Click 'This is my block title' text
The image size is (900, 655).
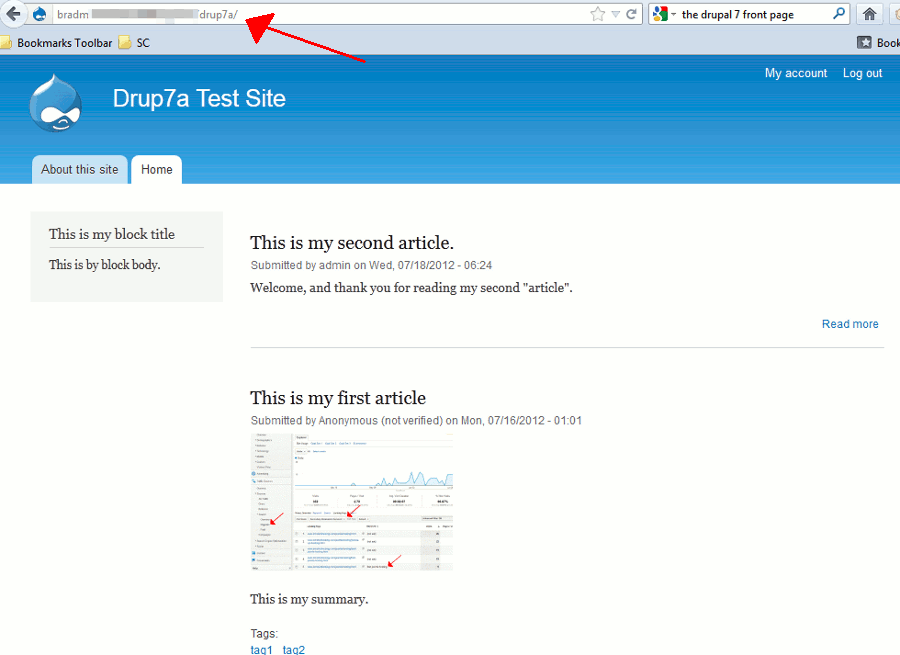[112, 234]
